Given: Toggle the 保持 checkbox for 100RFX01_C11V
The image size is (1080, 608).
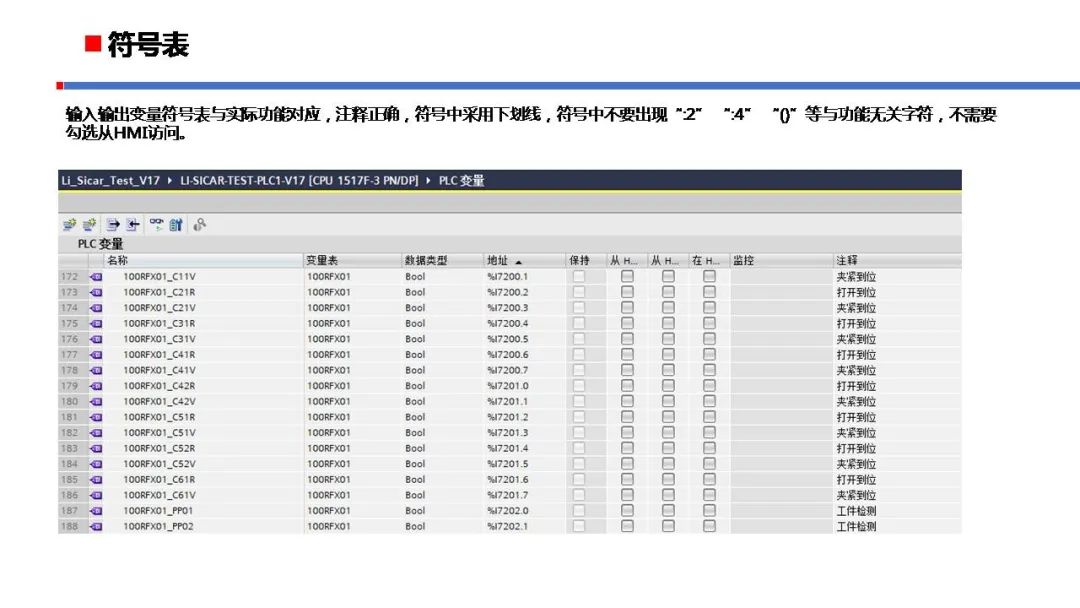Looking at the screenshot, I should point(578,277).
